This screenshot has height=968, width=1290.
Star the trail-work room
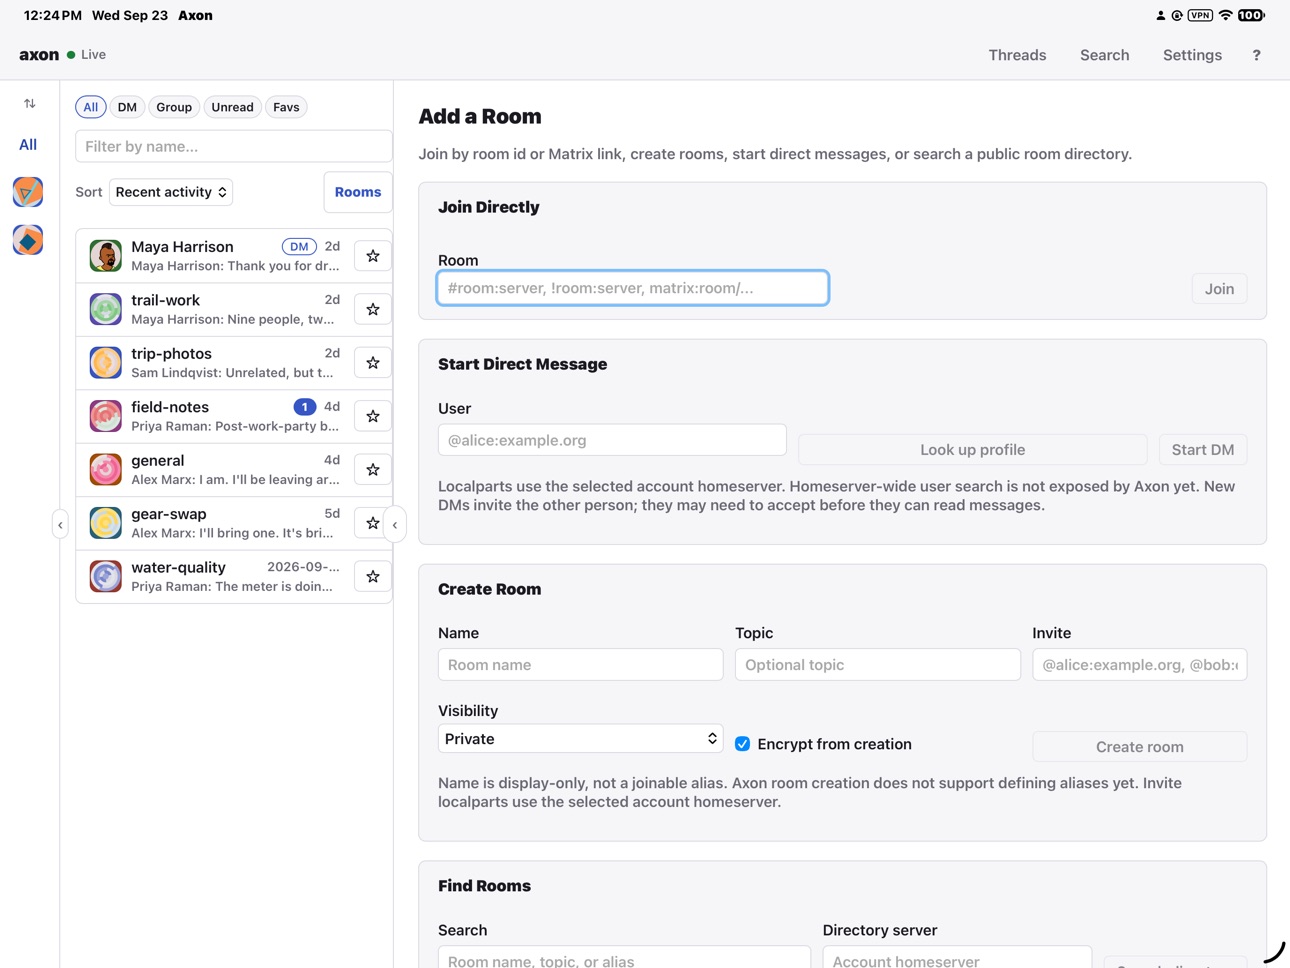pyautogui.click(x=373, y=309)
